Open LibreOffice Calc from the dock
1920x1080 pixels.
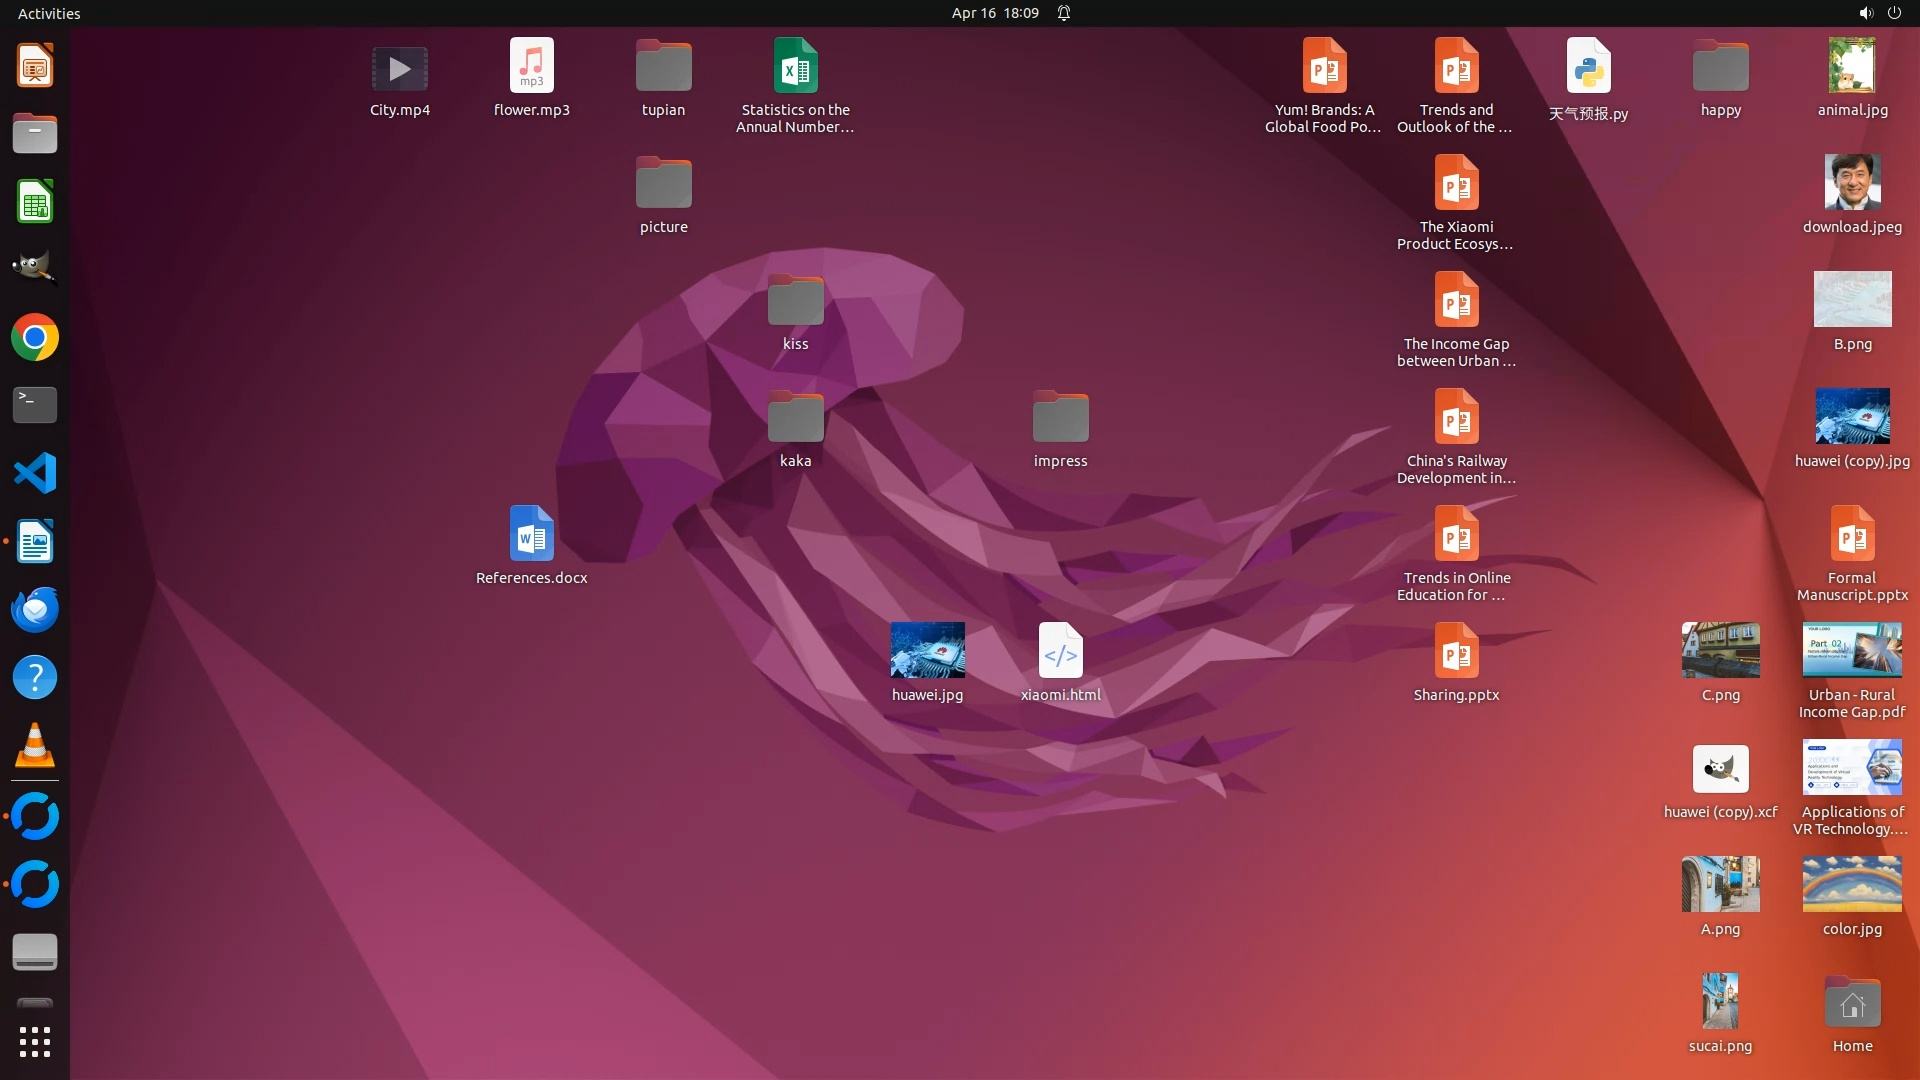click(35, 202)
